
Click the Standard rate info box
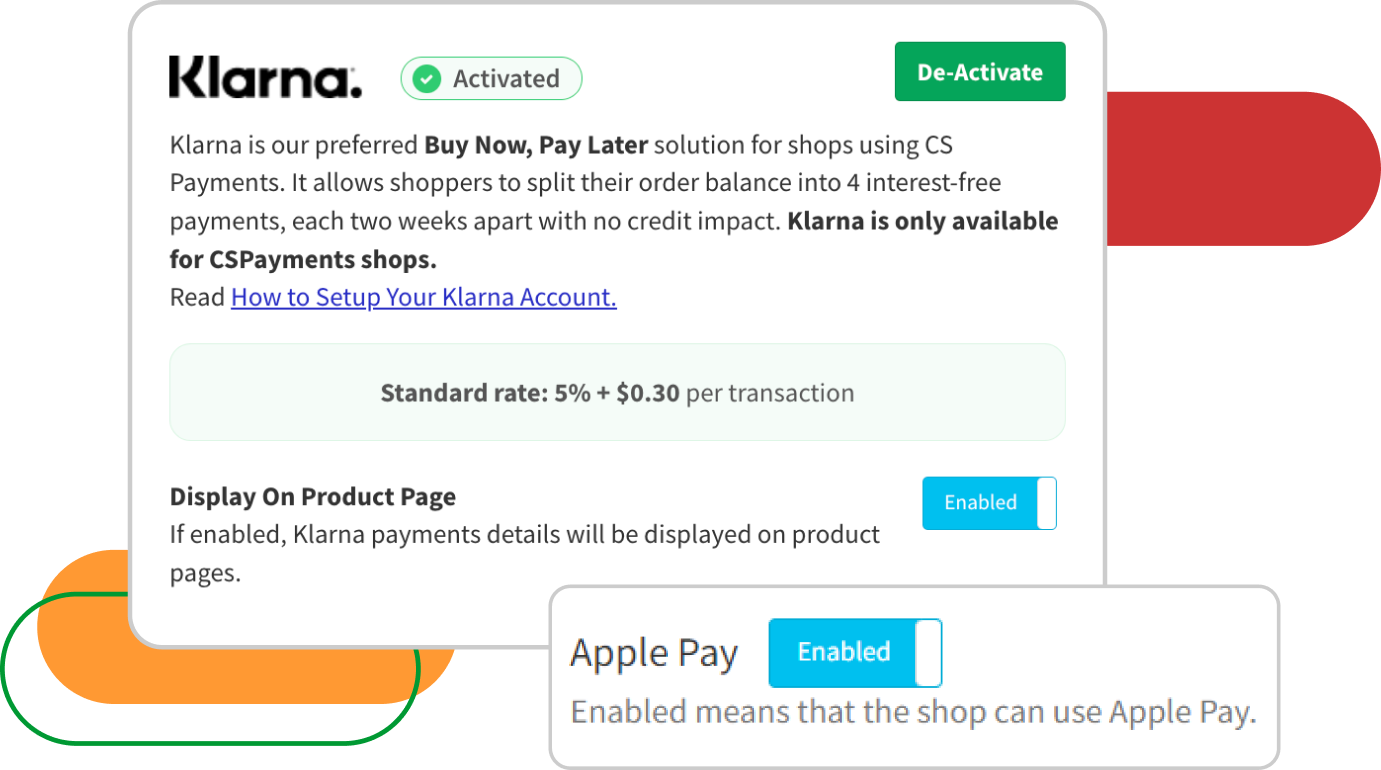pos(617,393)
